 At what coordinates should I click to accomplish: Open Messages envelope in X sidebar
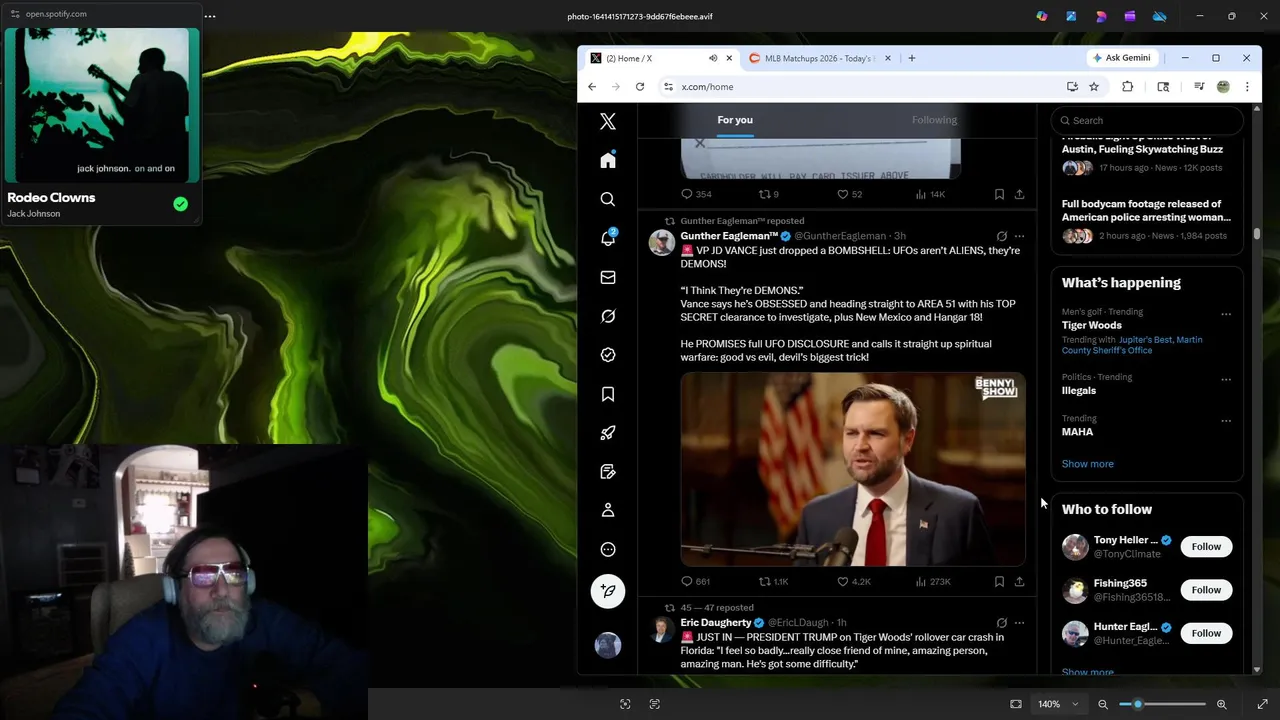click(608, 277)
